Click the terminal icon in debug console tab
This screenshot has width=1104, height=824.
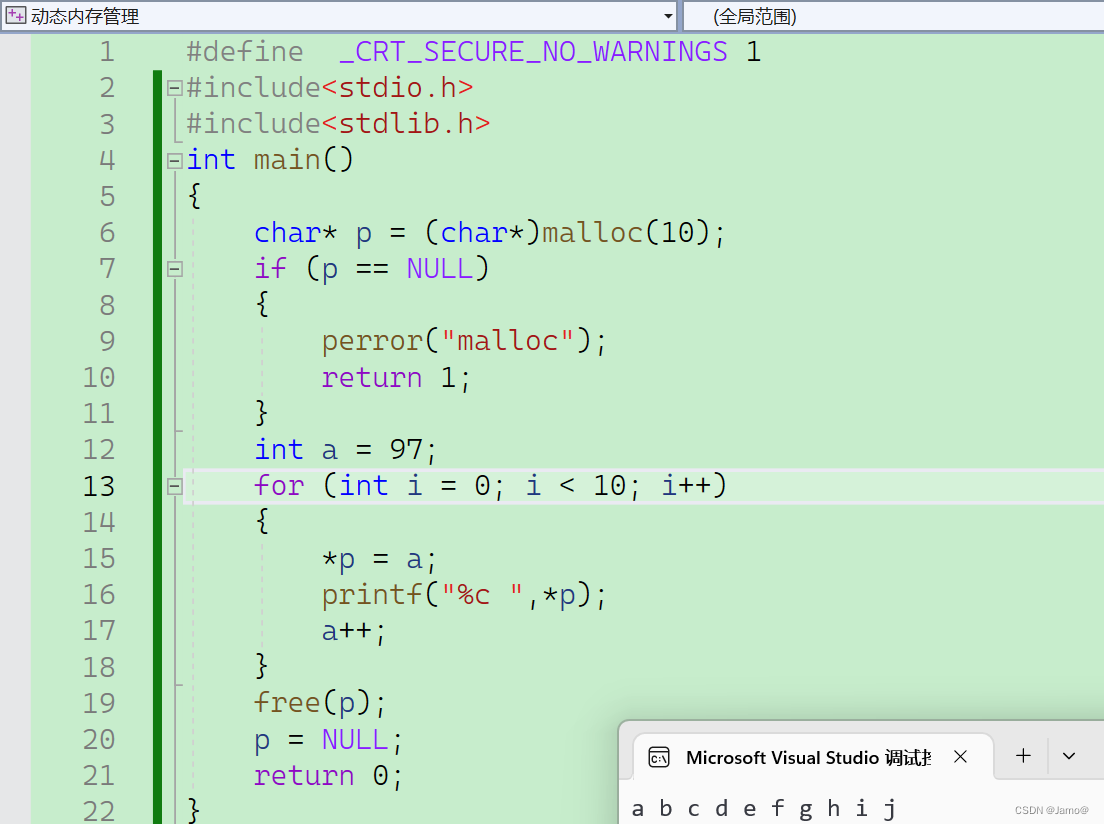[x=659, y=758]
